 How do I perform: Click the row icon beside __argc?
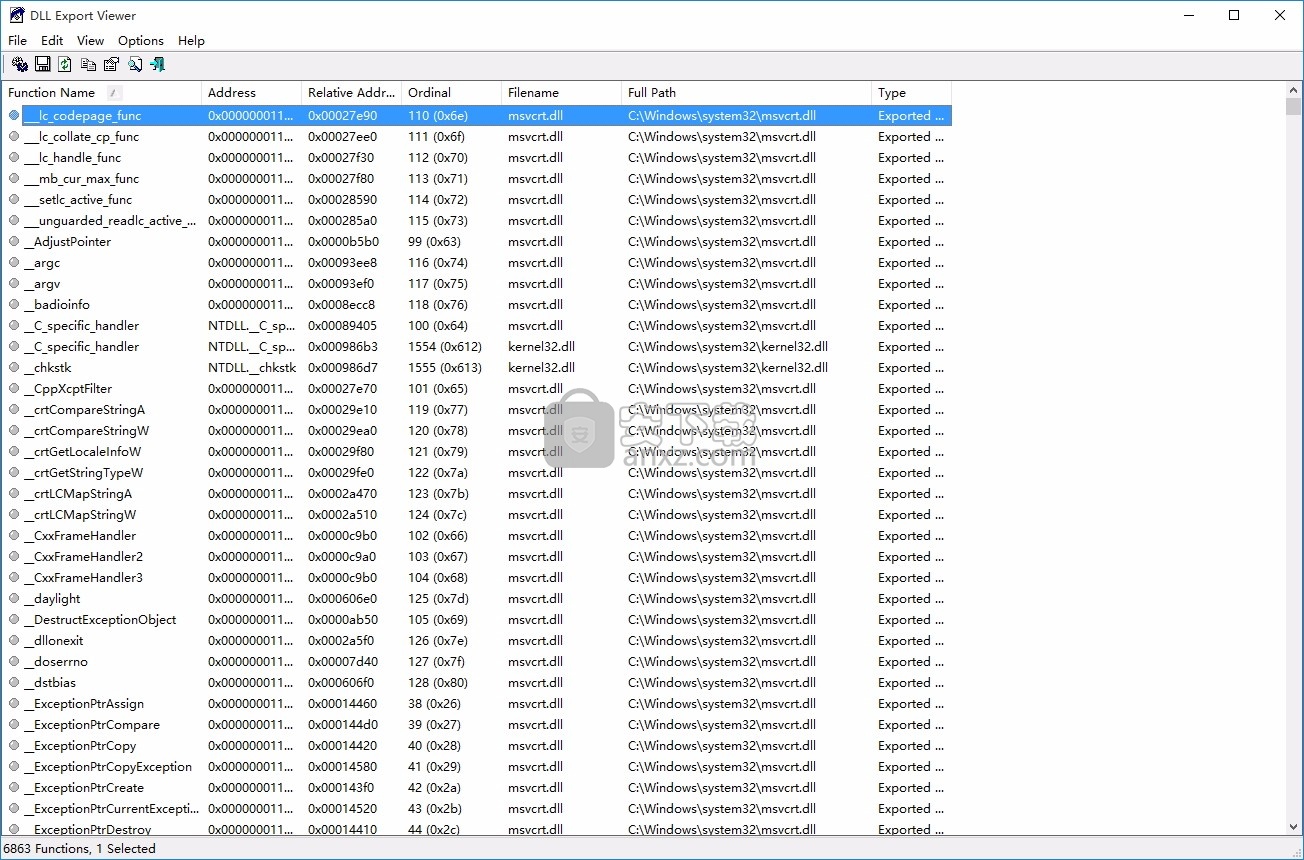14,263
